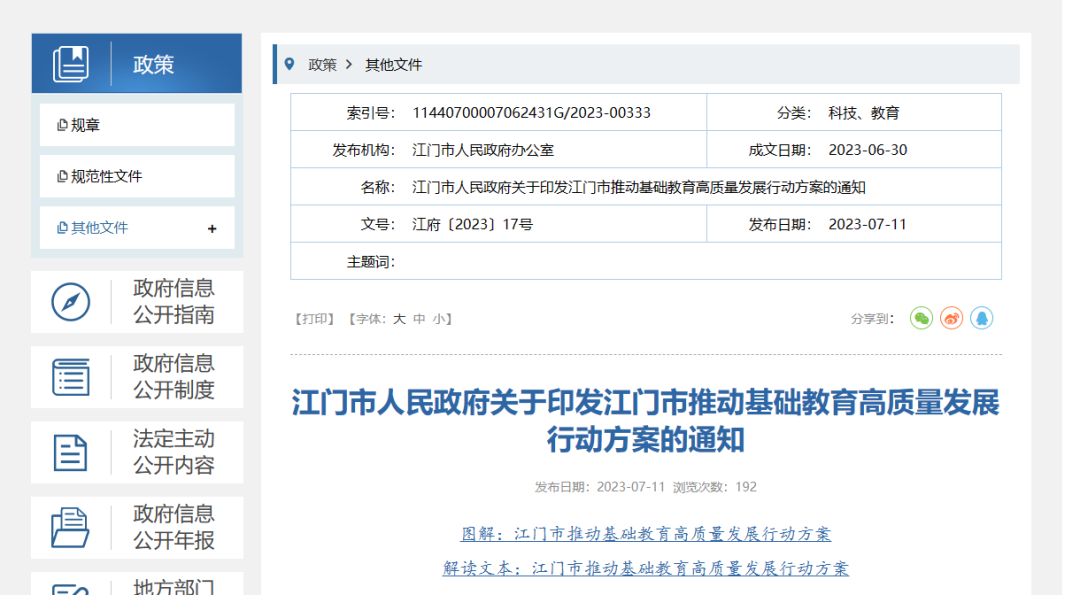Select the 其他文件 sidebar item
1080x595 pixels.
coord(99,228)
